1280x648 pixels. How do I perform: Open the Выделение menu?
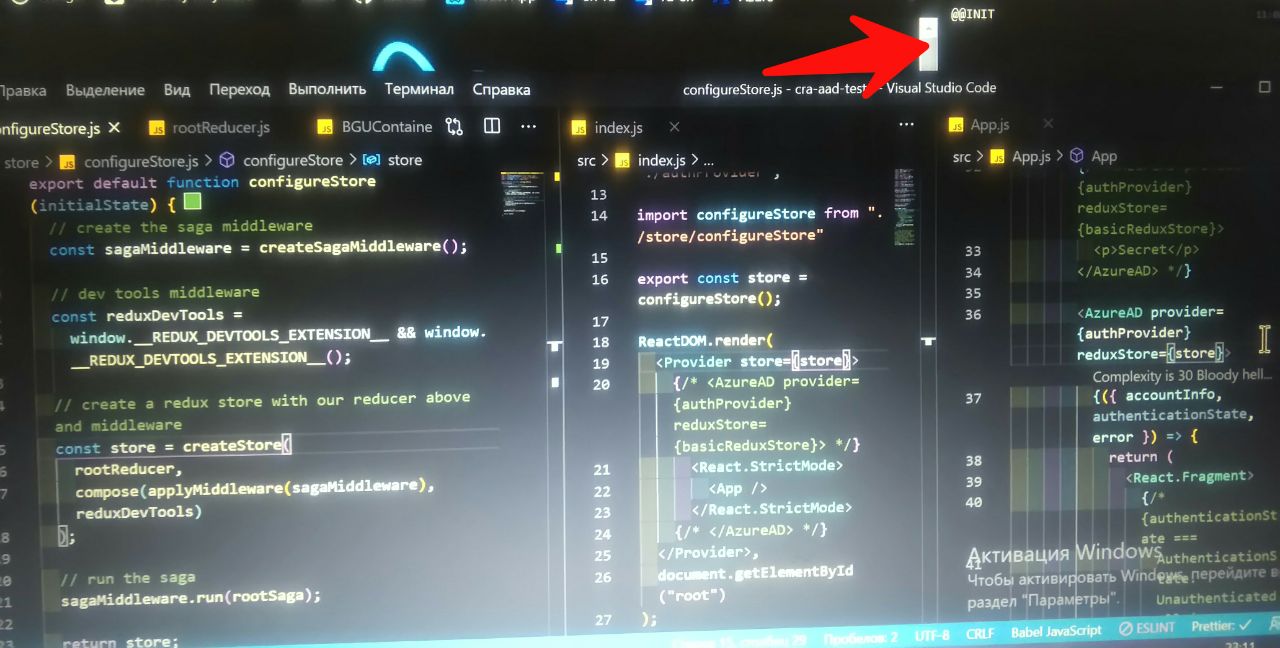tap(105, 90)
